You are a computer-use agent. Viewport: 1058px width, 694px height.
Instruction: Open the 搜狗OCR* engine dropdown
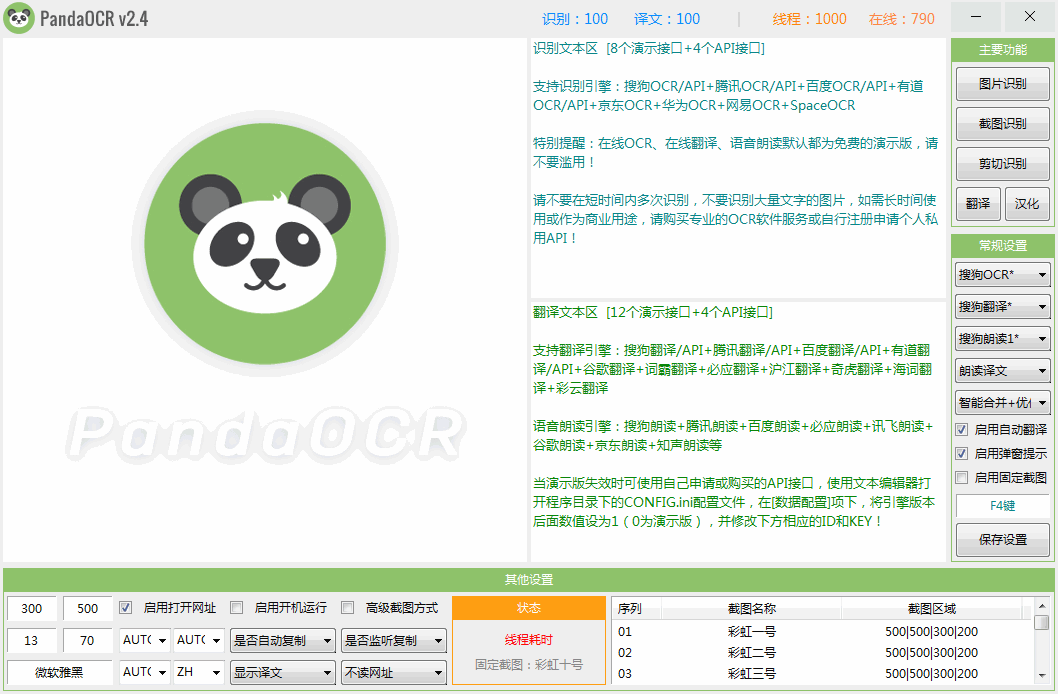(1003, 274)
